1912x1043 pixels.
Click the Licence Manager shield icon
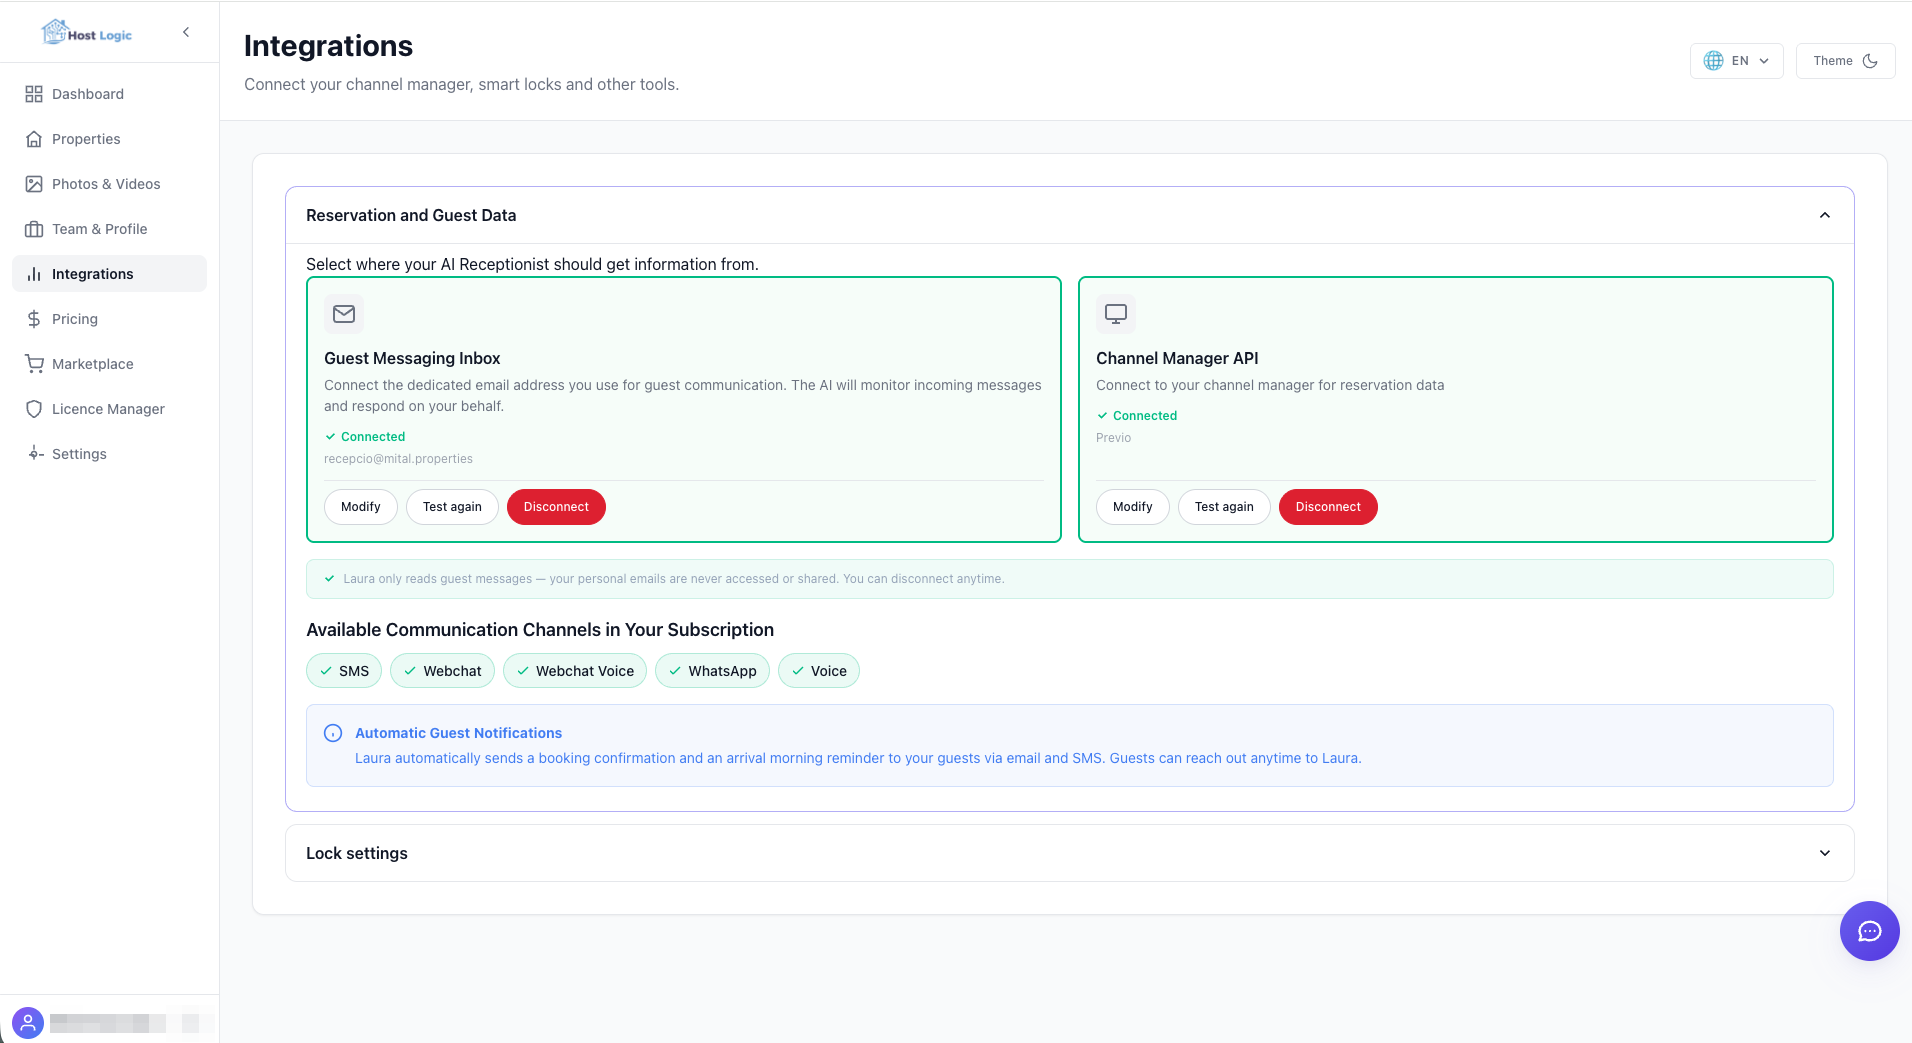pyautogui.click(x=34, y=409)
